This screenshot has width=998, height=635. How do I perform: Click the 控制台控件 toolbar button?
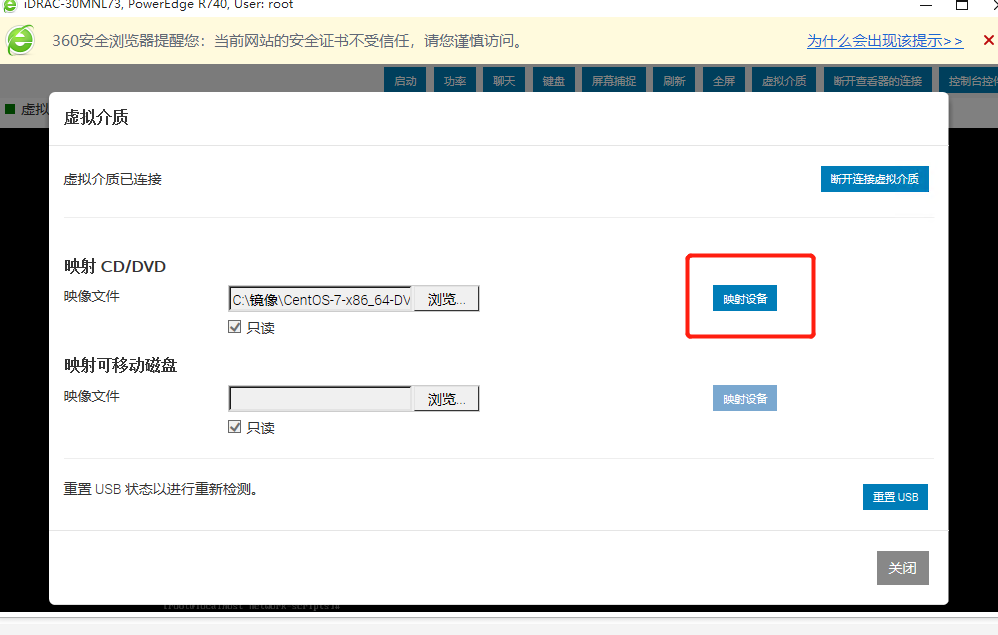click(968, 81)
